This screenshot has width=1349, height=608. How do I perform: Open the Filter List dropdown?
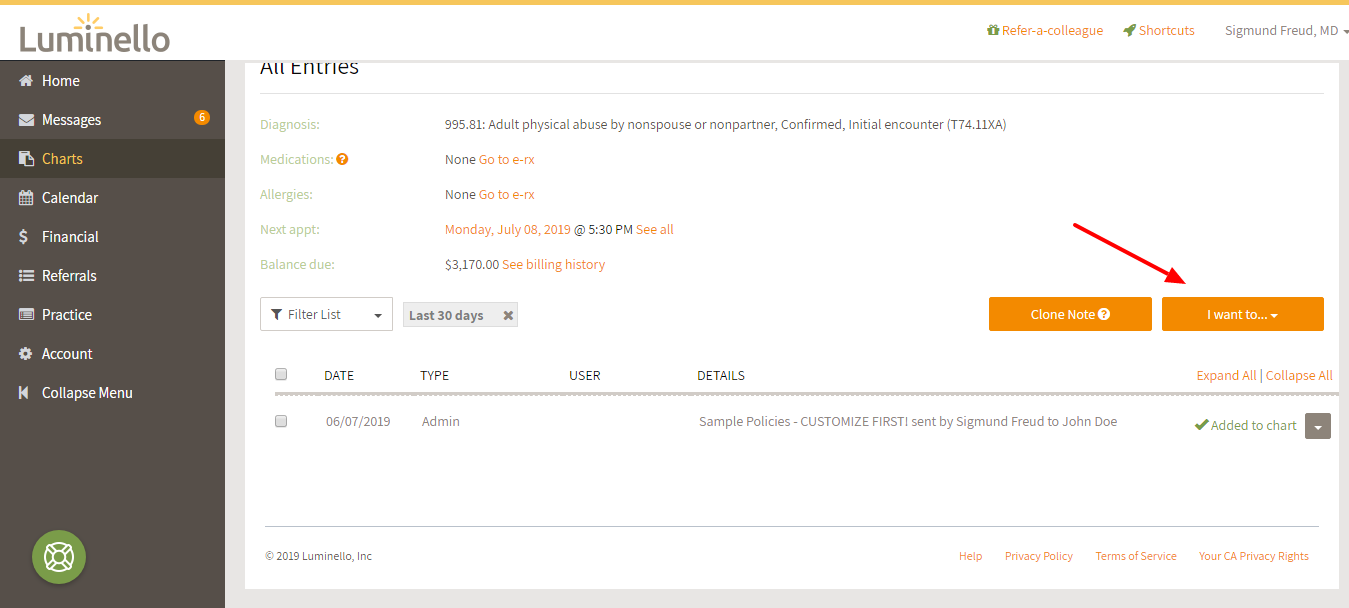click(326, 314)
